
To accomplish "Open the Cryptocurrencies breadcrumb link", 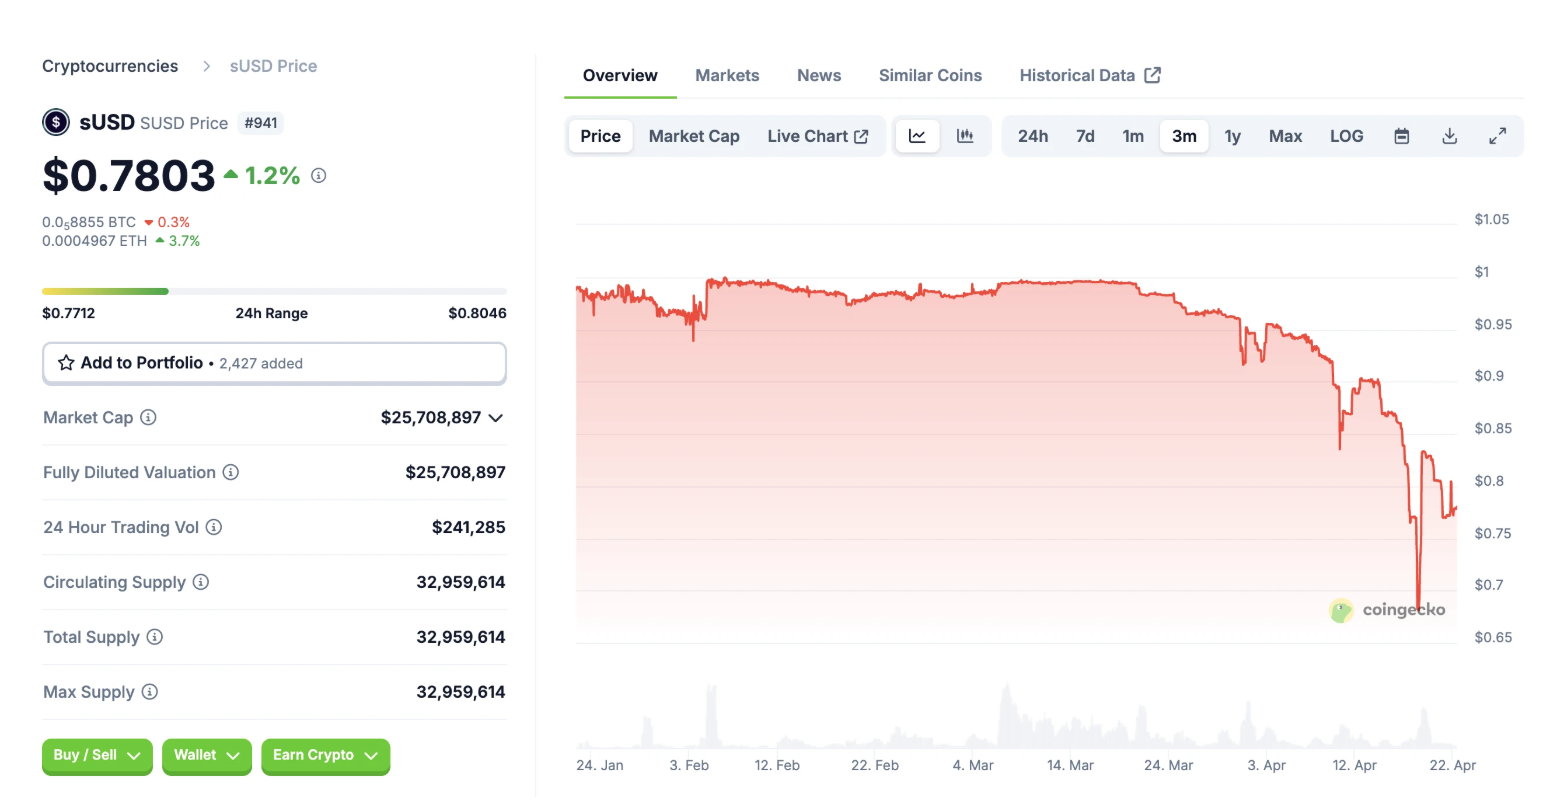I will tap(110, 66).
